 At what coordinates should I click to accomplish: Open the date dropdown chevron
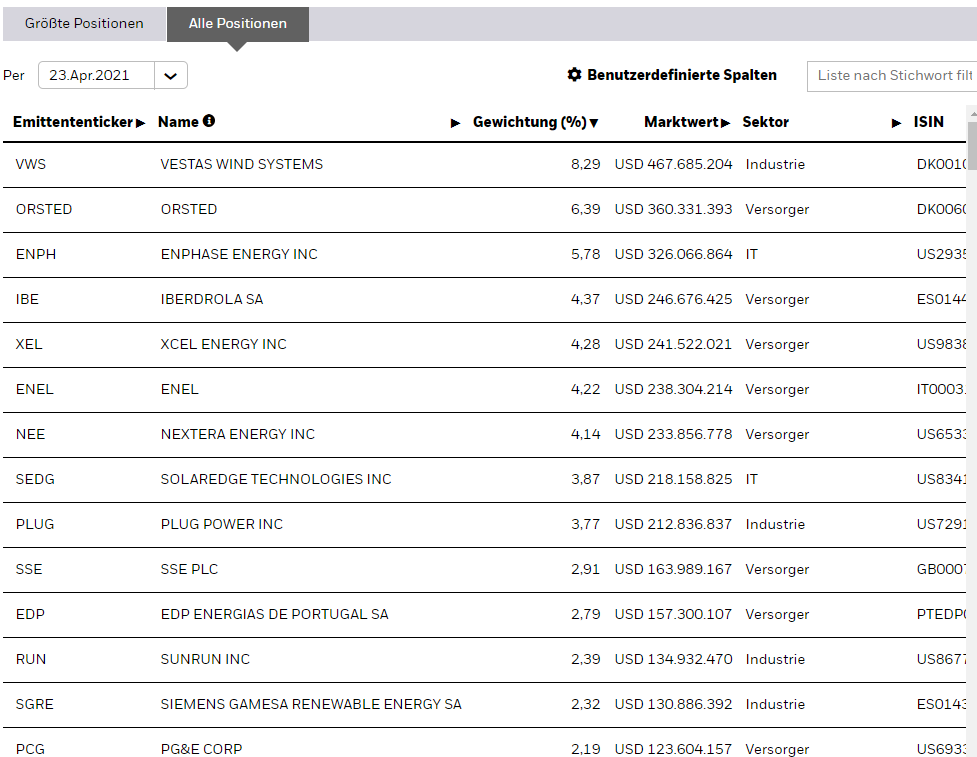click(171, 76)
